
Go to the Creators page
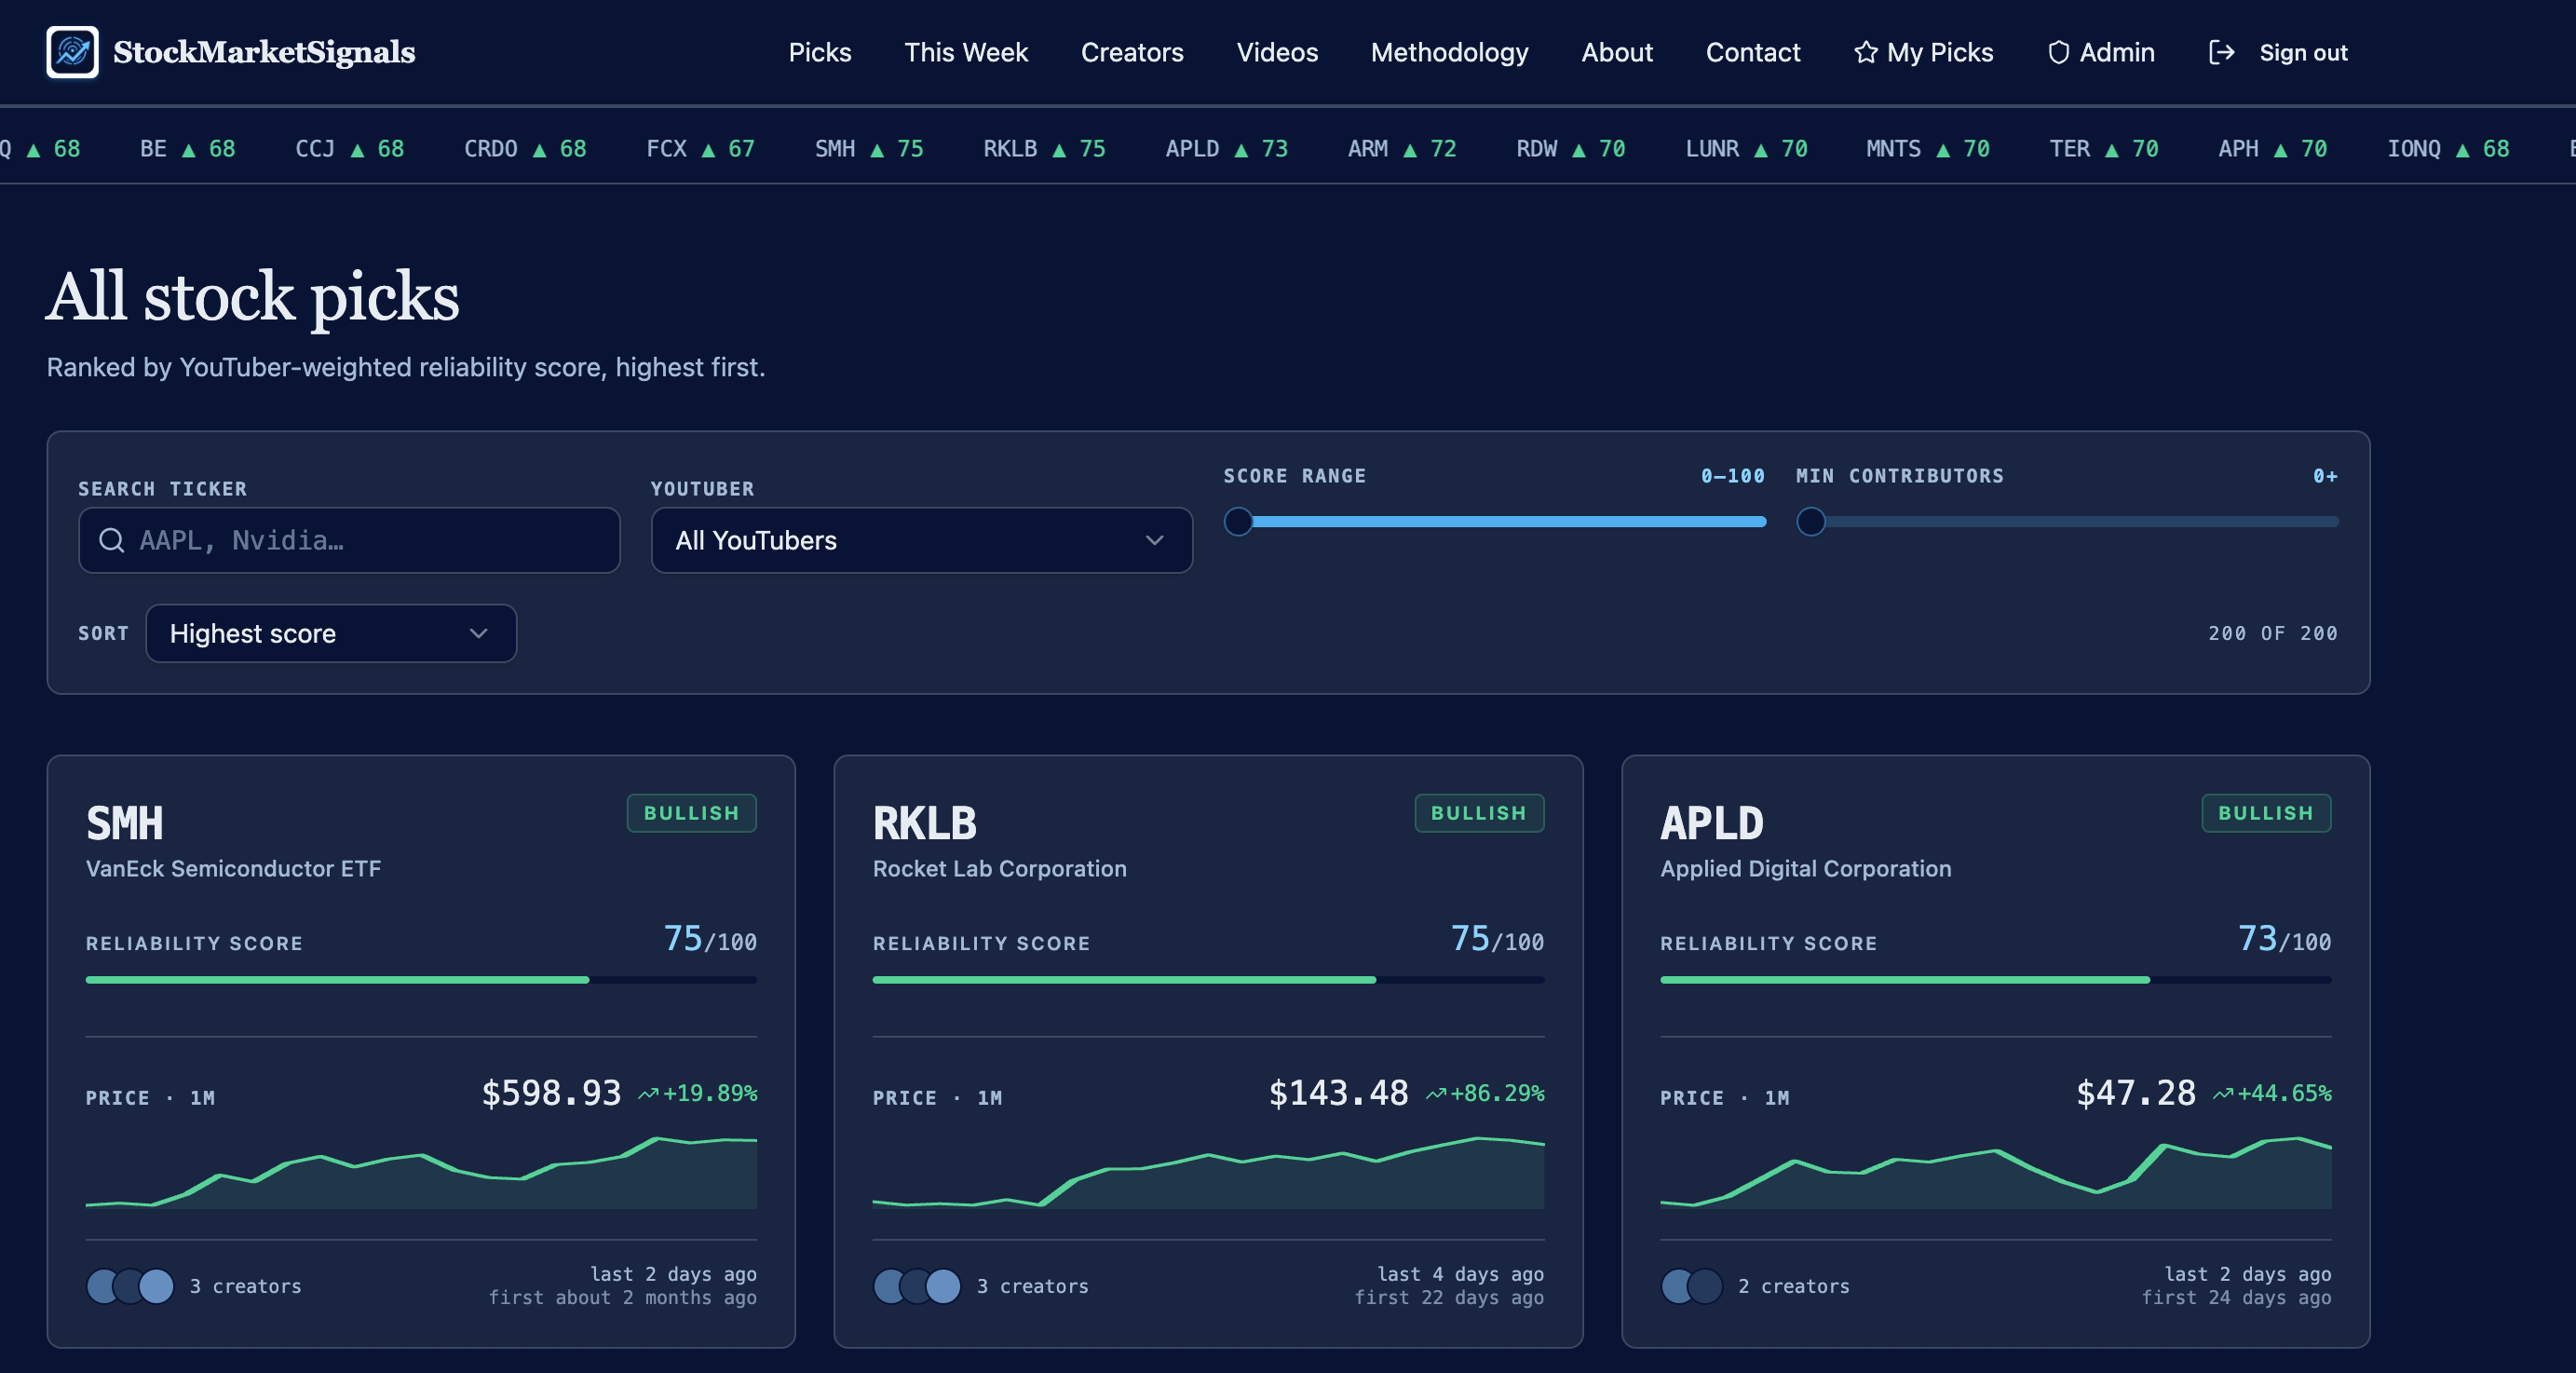(1132, 52)
